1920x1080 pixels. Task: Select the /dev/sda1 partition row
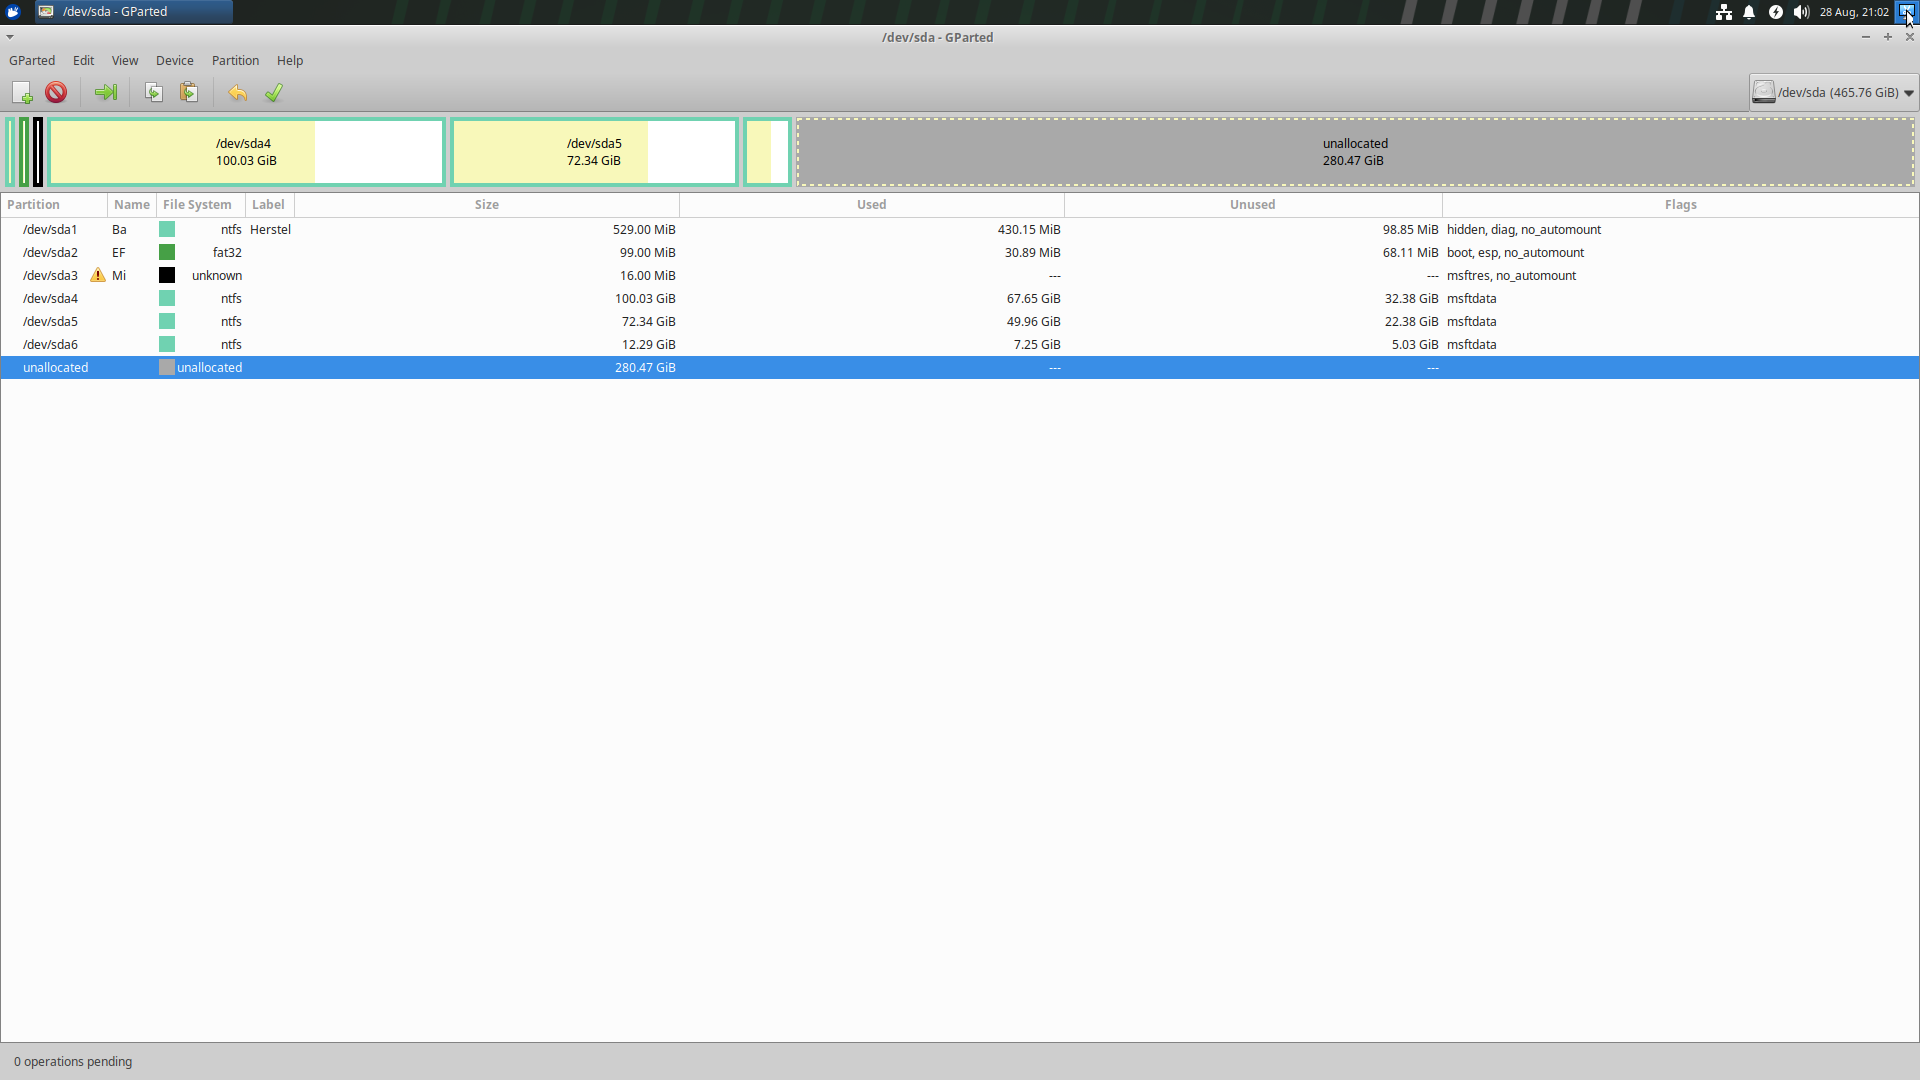[x=960, y=230]
